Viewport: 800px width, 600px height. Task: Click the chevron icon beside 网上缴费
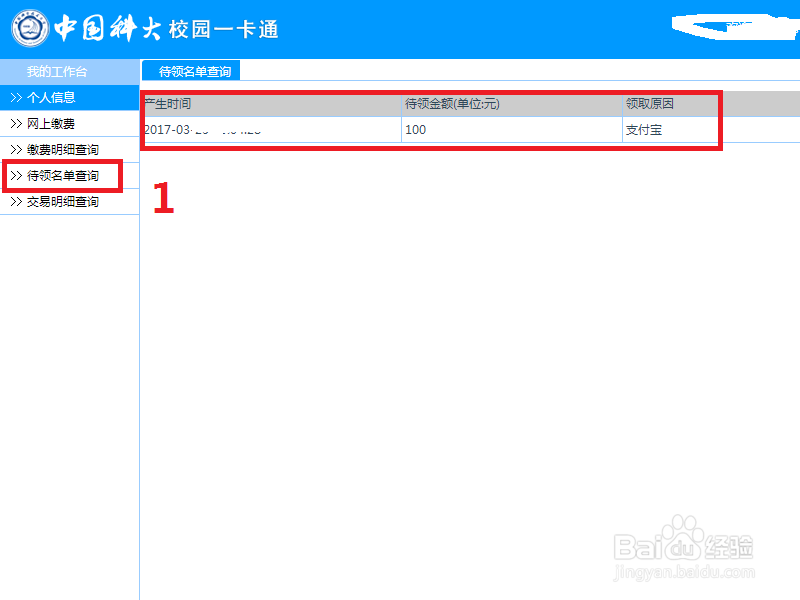point(16,123)
